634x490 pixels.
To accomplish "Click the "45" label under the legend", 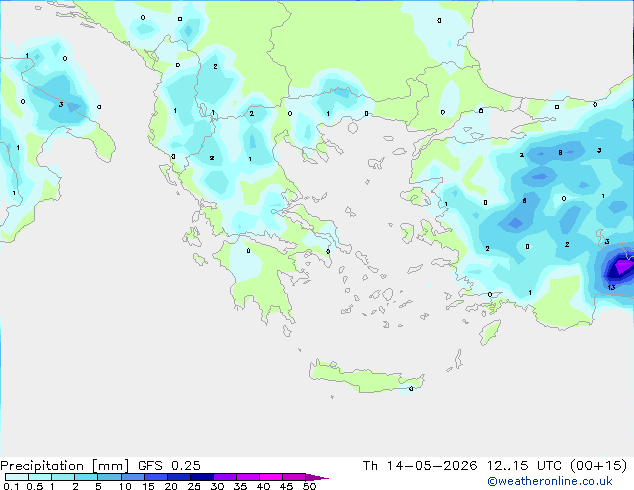I will pyautogui.click(x=286, y=486).
